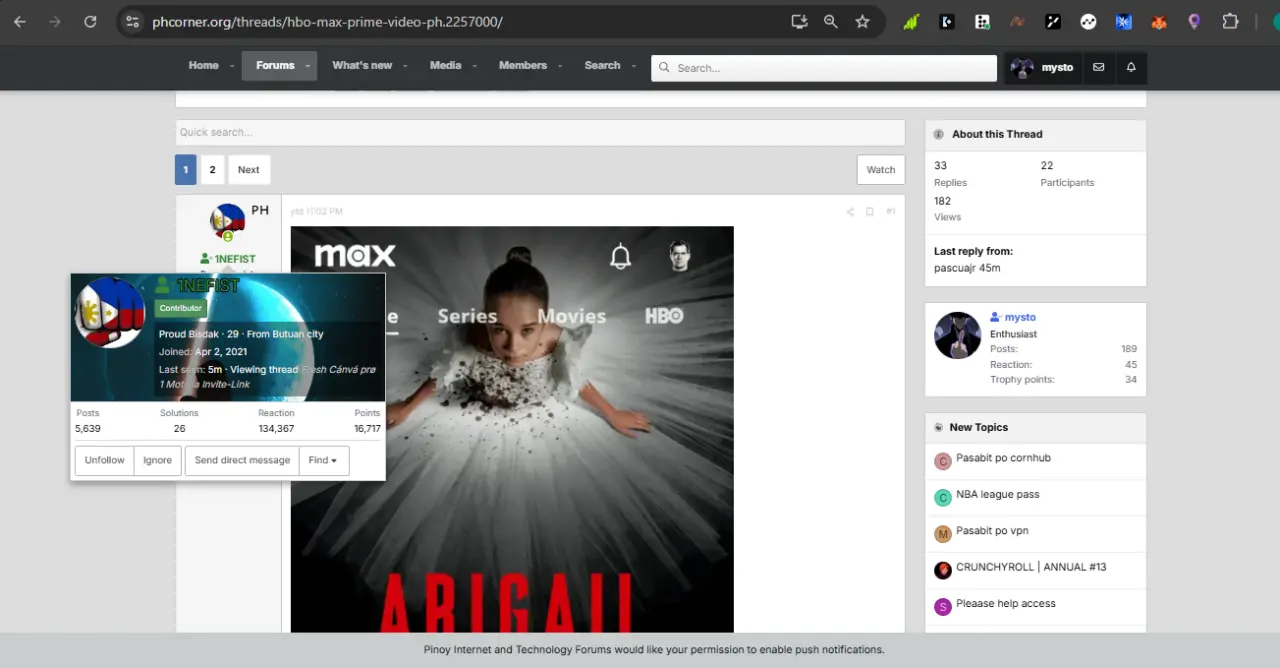This screenshot has height=668, width=1280.
Task: Expand dropdown arrow next to Home
Action: (x=232, y=66)
